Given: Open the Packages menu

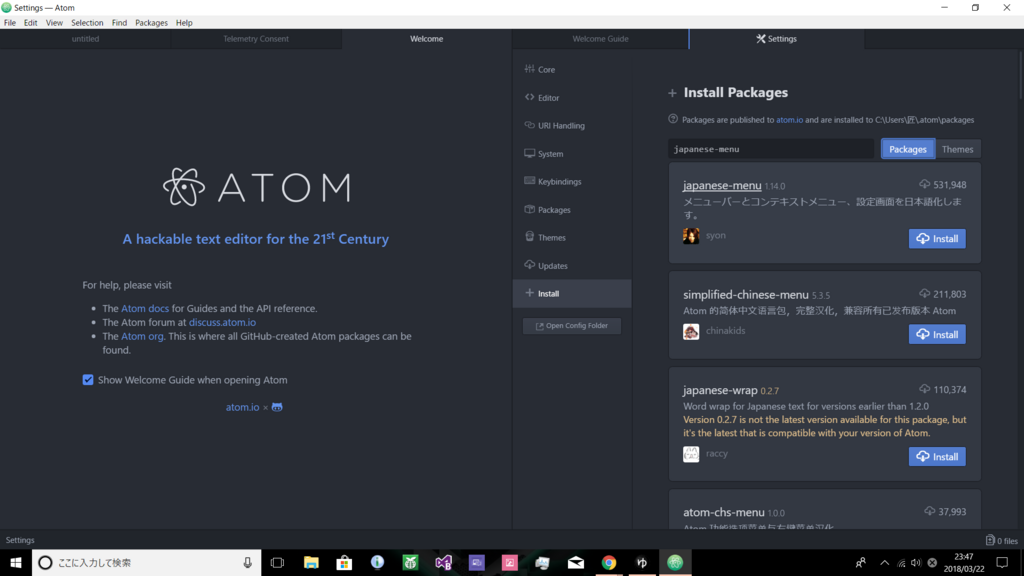Looking at the screenshot, I should click(152, 22).
